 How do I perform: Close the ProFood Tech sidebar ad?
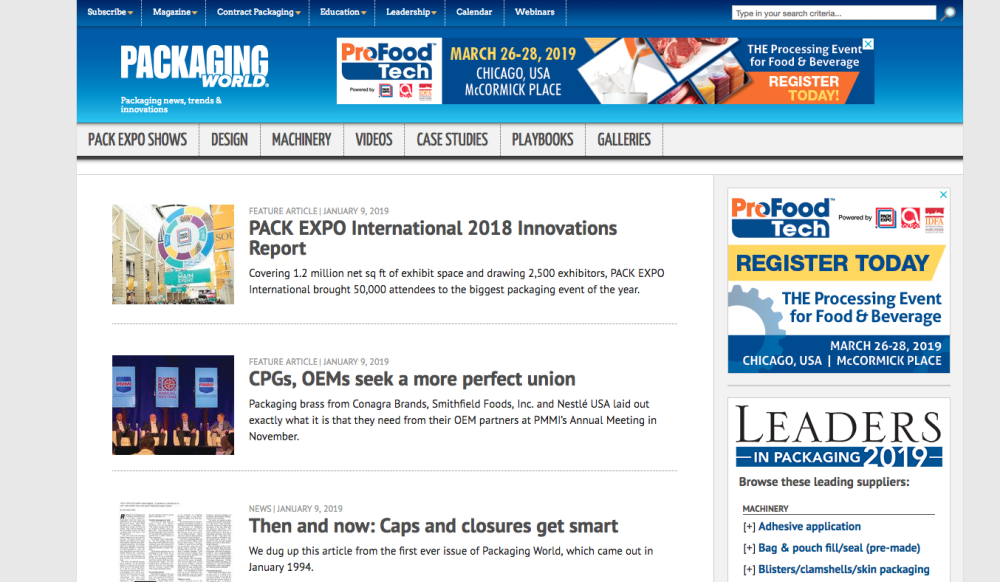pos(943,194)
